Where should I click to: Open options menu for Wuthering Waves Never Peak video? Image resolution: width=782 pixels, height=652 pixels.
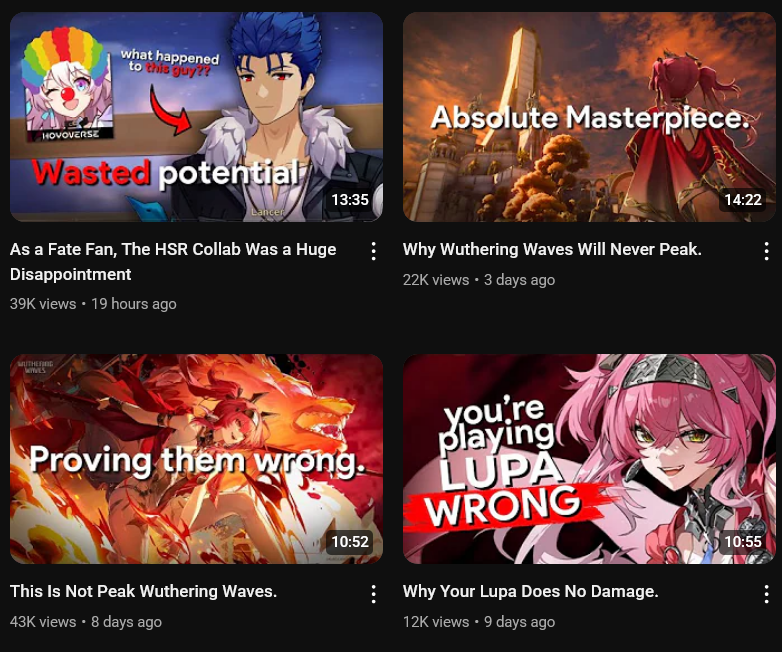pos(767,251)
